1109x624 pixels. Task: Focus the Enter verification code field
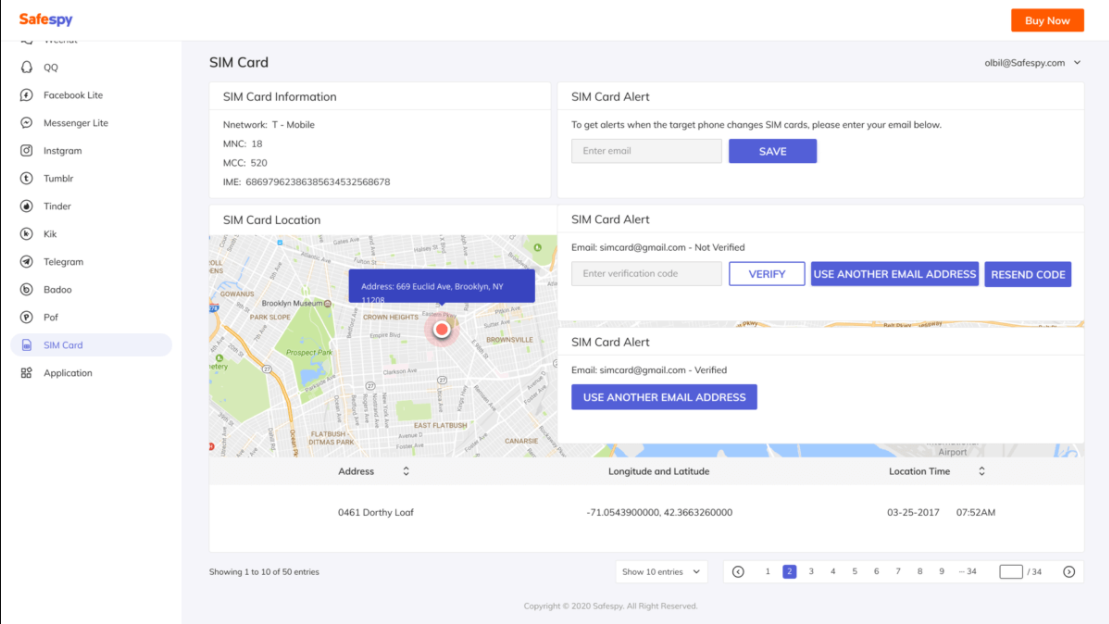pos(646,274)
